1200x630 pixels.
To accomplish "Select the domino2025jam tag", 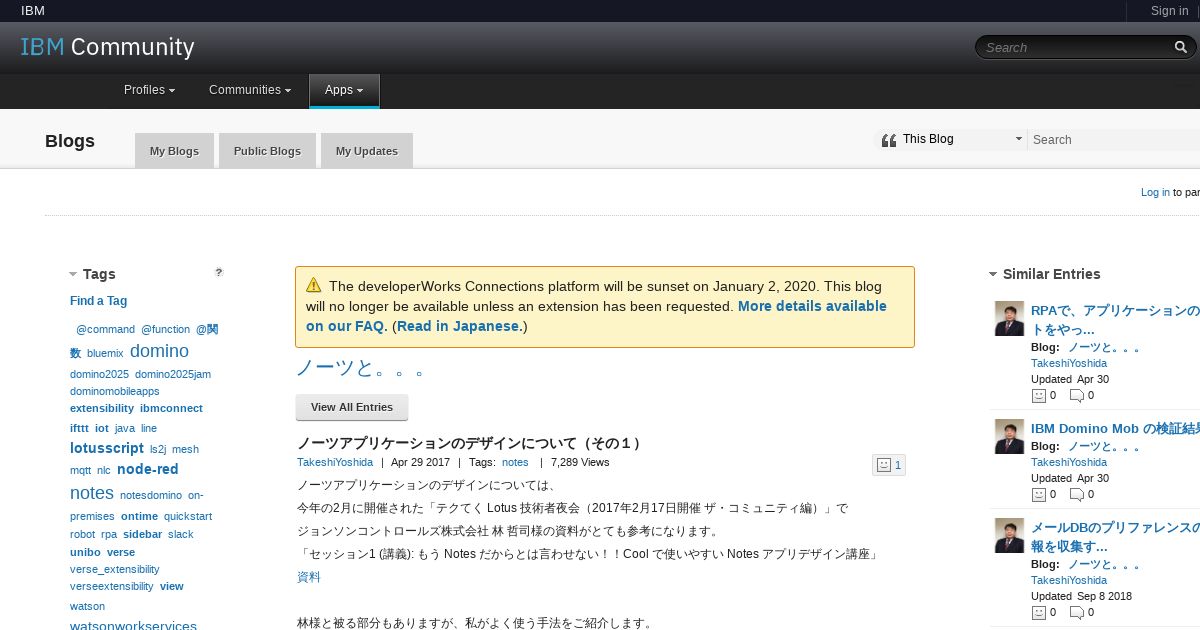I will 173,374.
